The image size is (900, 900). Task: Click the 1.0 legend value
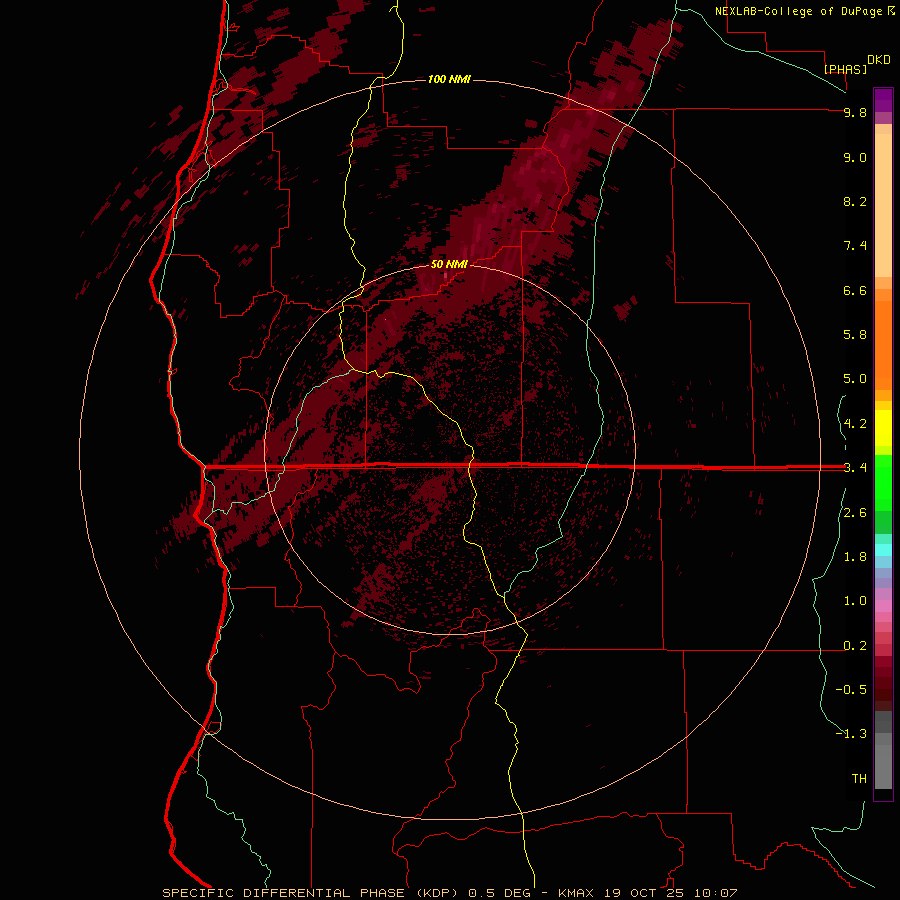click(855, 601)
